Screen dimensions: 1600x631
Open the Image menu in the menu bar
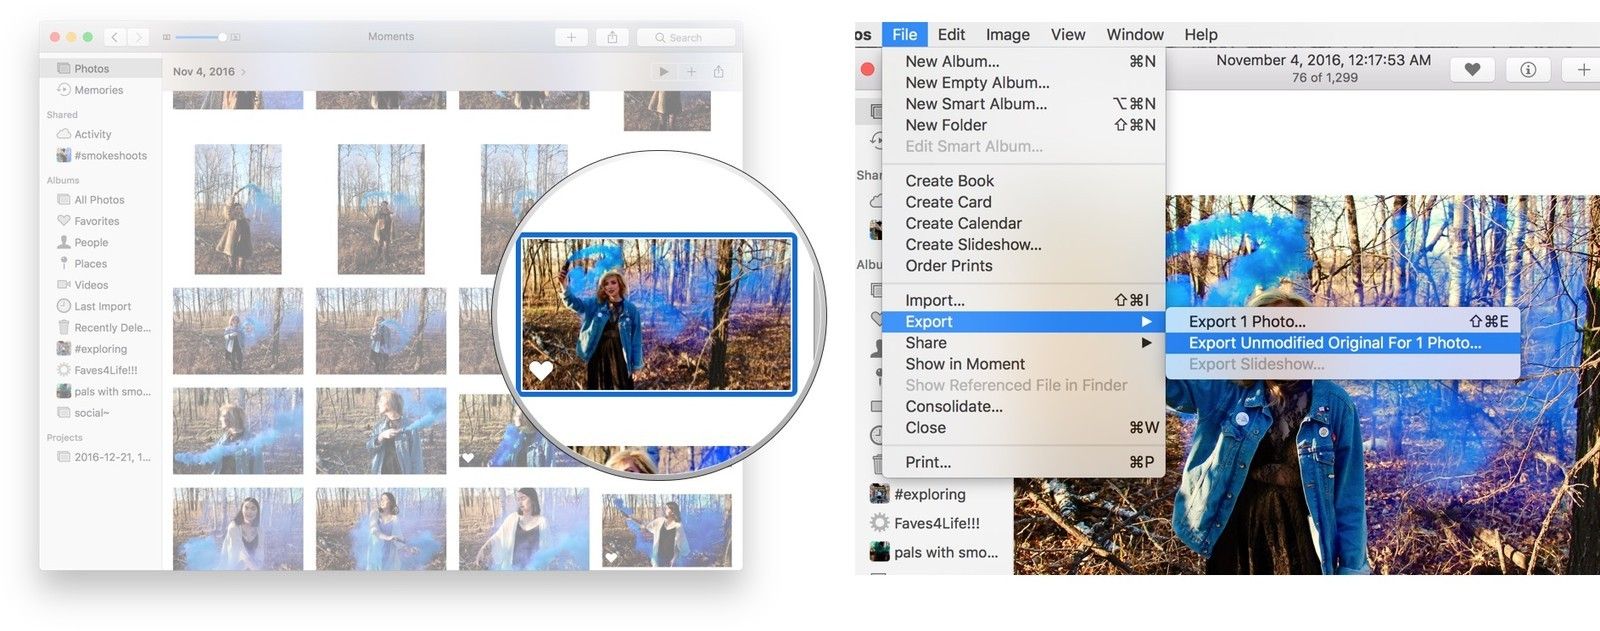coord(1007,34)
